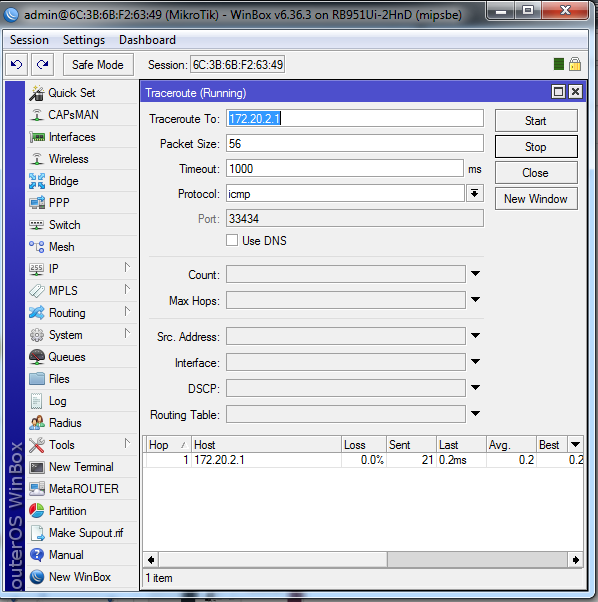
Task: Open a New Window button
Action: click(x=536, y=199)
